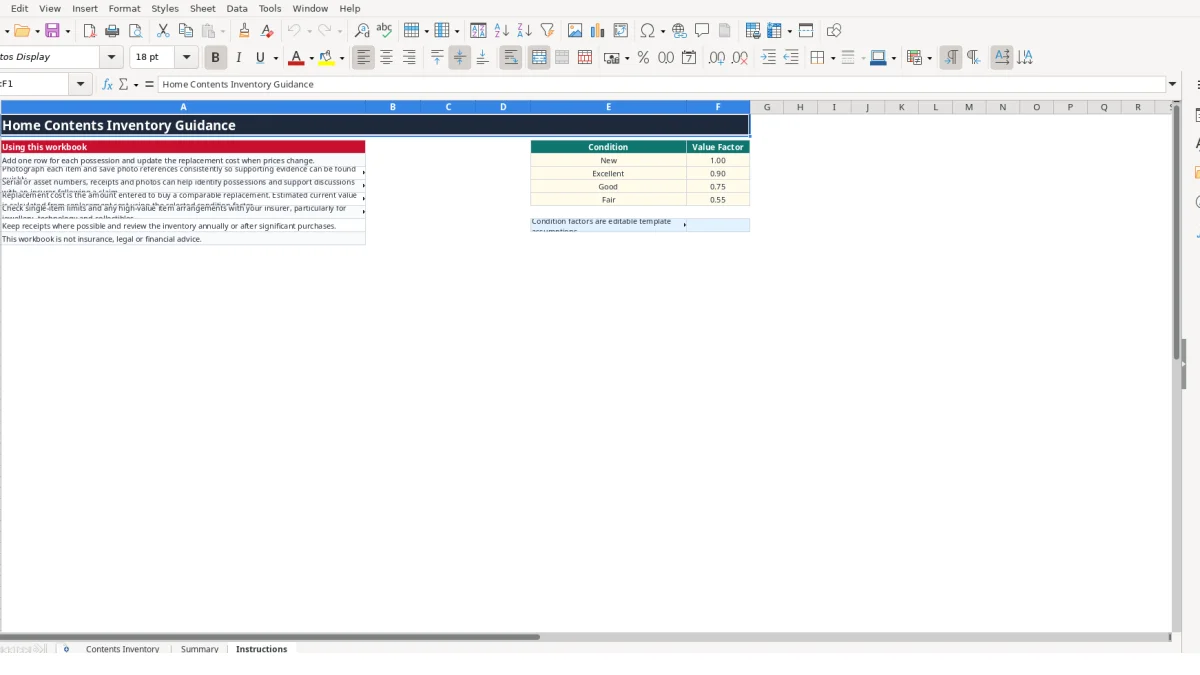1200x675 pixels.
Task: Click the Function Wizard fx icon
Action: click(x=108, y=85)
